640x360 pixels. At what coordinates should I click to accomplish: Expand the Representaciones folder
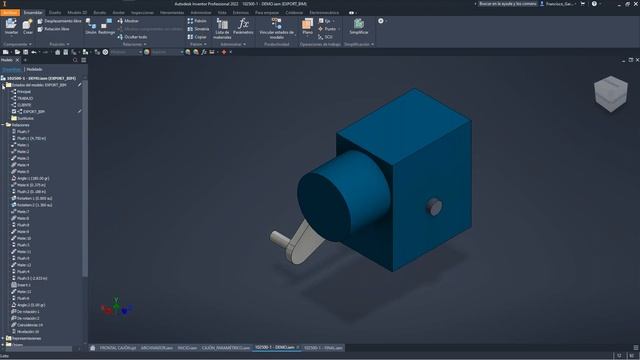click(x=3, y=338)
